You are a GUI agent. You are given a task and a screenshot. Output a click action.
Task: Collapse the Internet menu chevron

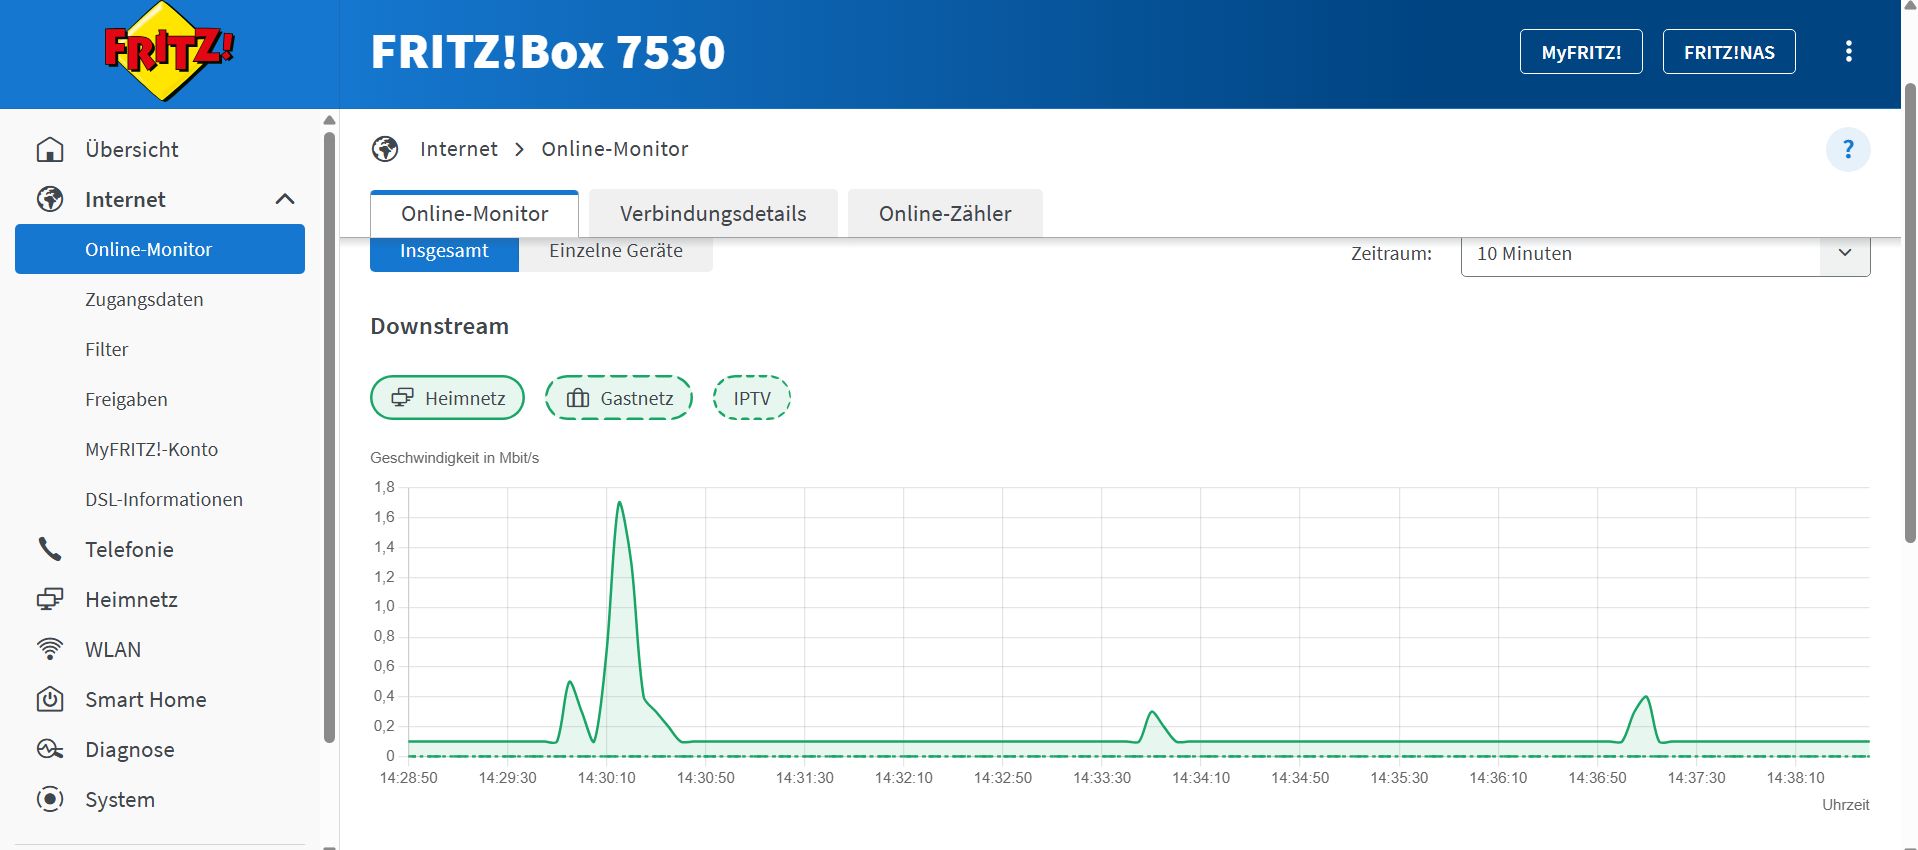(x=285, y=199)
